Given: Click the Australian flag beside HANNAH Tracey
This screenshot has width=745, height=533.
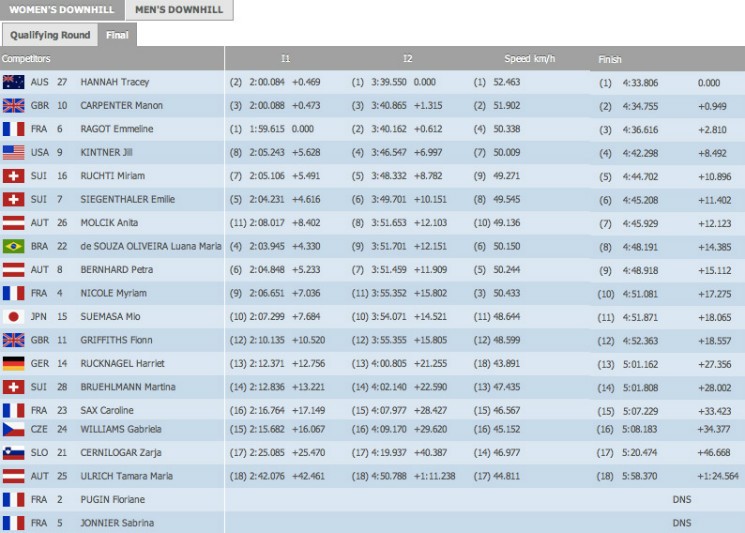Looking at the screenshot, I should (x=13, y=82).
